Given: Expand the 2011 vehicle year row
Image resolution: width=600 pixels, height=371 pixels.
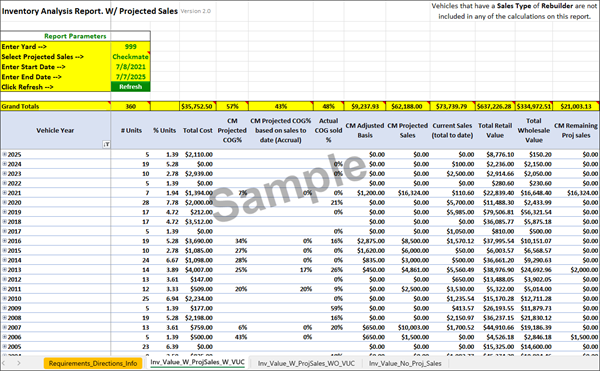Looking at the screenshot, I should pos(5,289).
